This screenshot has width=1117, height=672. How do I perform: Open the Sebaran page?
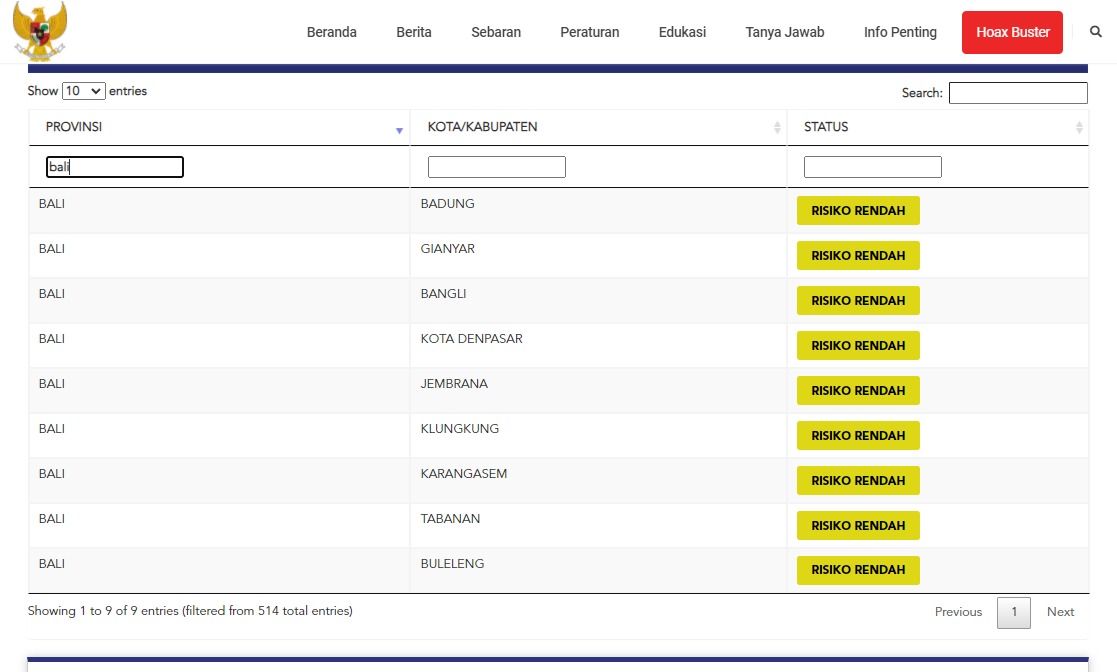(x=496, y=32)
